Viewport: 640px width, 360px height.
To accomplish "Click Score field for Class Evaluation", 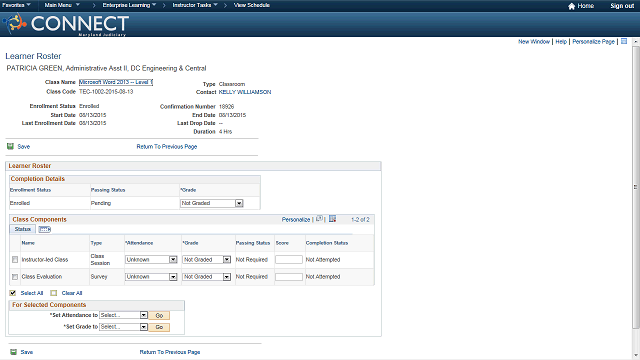I will click(289, 277).
